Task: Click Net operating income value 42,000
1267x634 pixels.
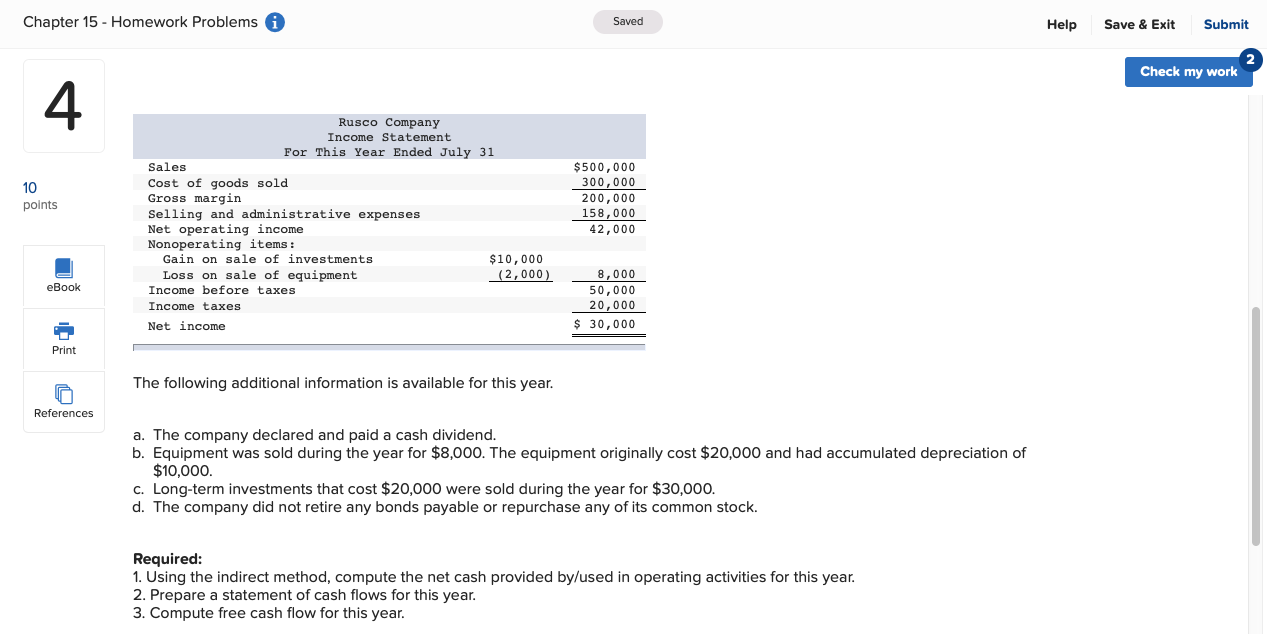Action: 612,229
